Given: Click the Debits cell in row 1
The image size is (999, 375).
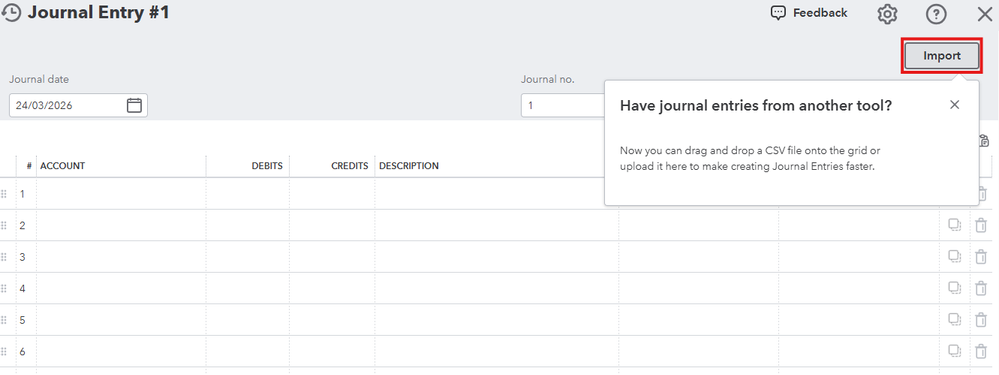Looking at the screenshot, I should [248, 194].
